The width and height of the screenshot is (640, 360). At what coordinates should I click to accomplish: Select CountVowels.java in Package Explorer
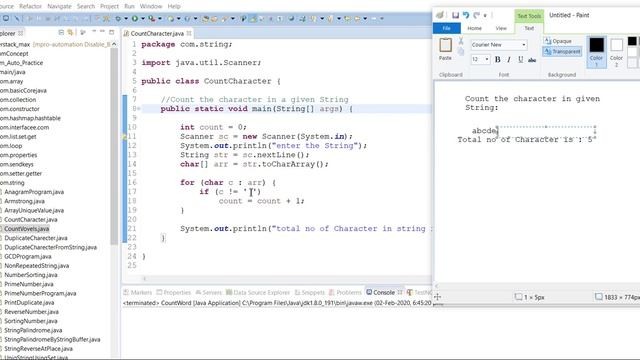(27, 229)
